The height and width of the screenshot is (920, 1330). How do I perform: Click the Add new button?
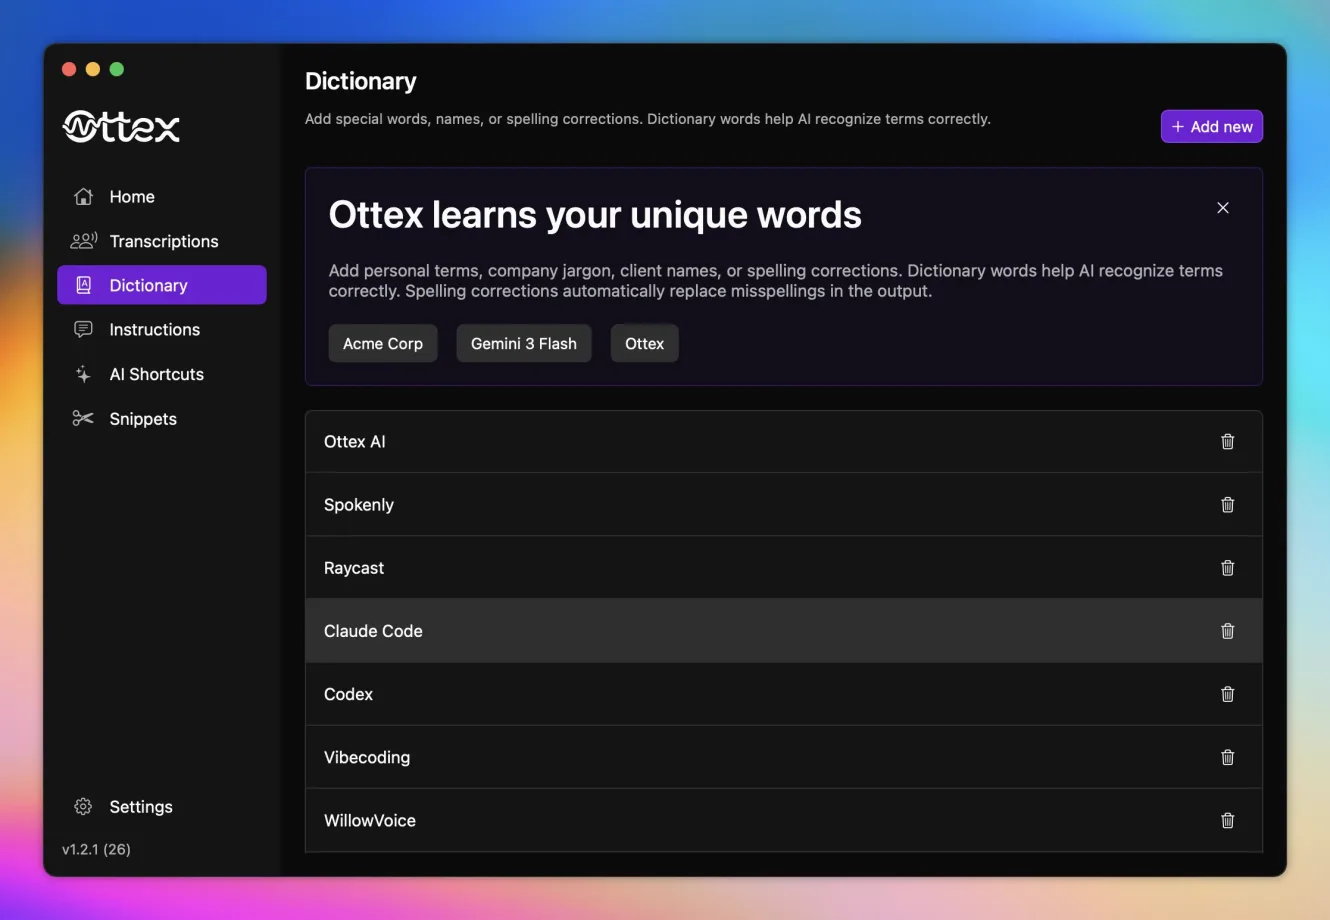tap(1211, 126)
